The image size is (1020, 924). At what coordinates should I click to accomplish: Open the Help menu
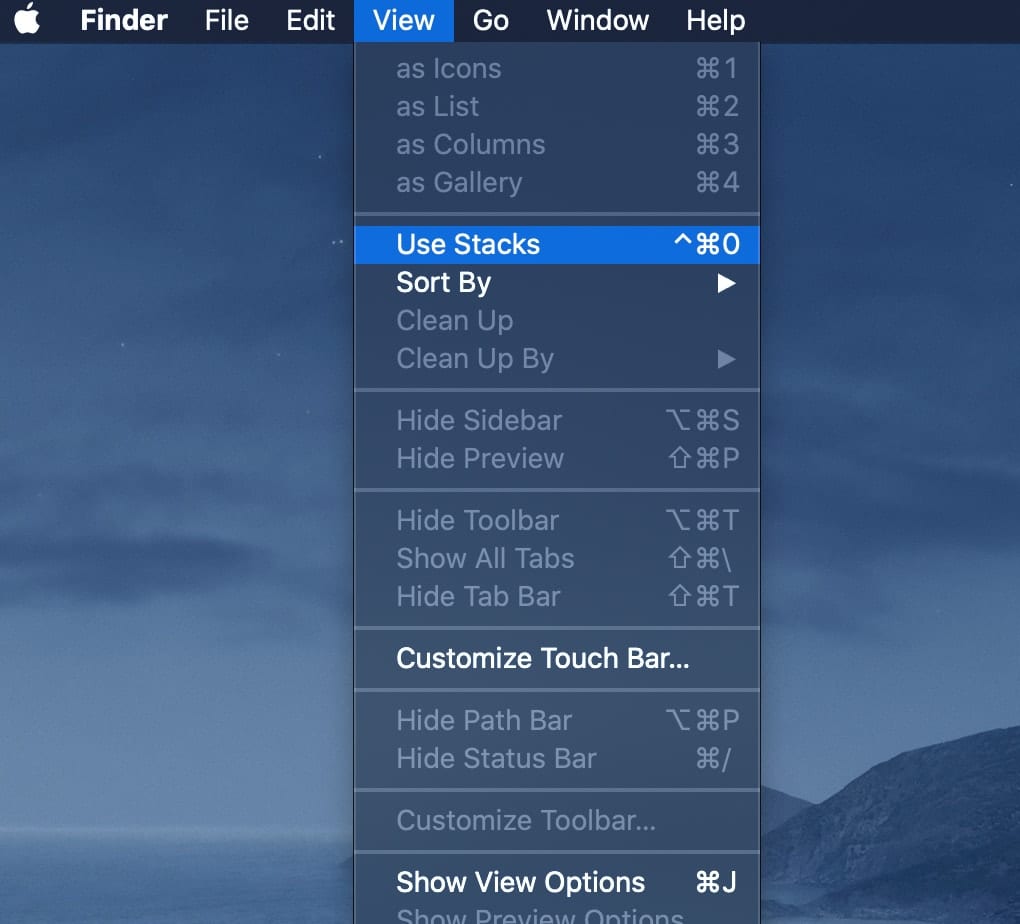pos(715,20)
